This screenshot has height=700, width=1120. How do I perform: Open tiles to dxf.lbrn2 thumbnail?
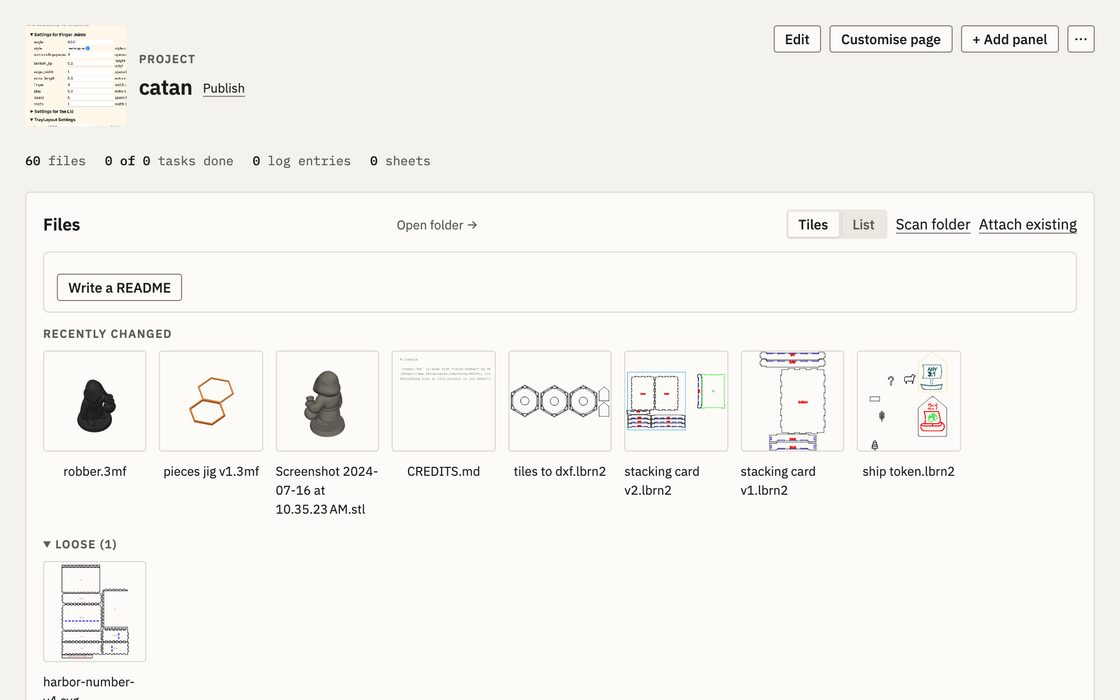click(560, 401)
